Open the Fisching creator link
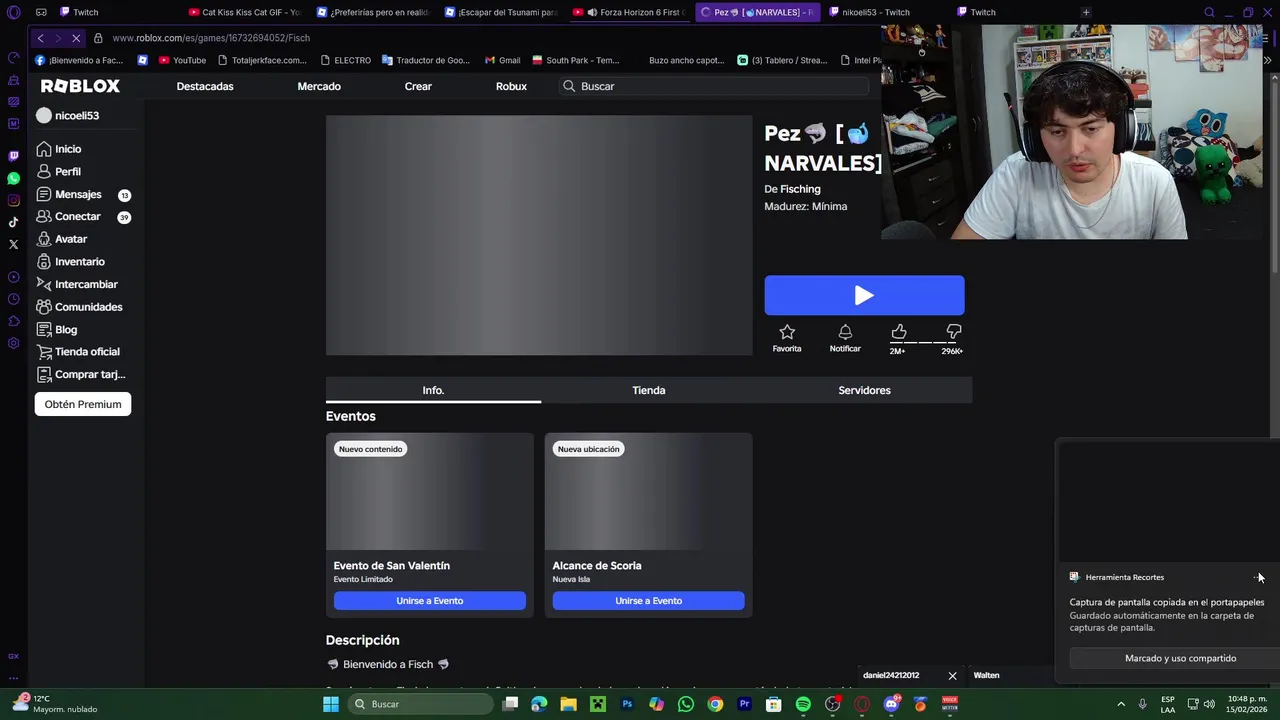 click(x=800, y=189)
